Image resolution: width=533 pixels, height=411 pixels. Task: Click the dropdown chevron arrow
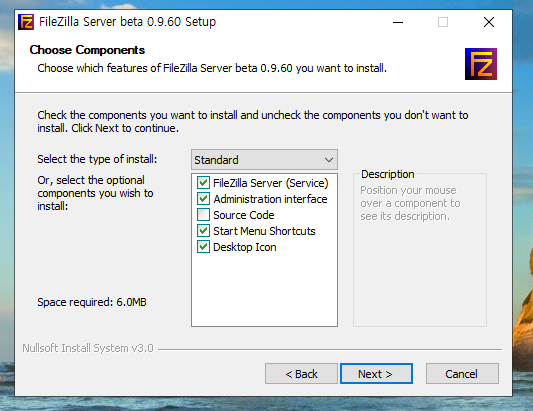point(328,160)
